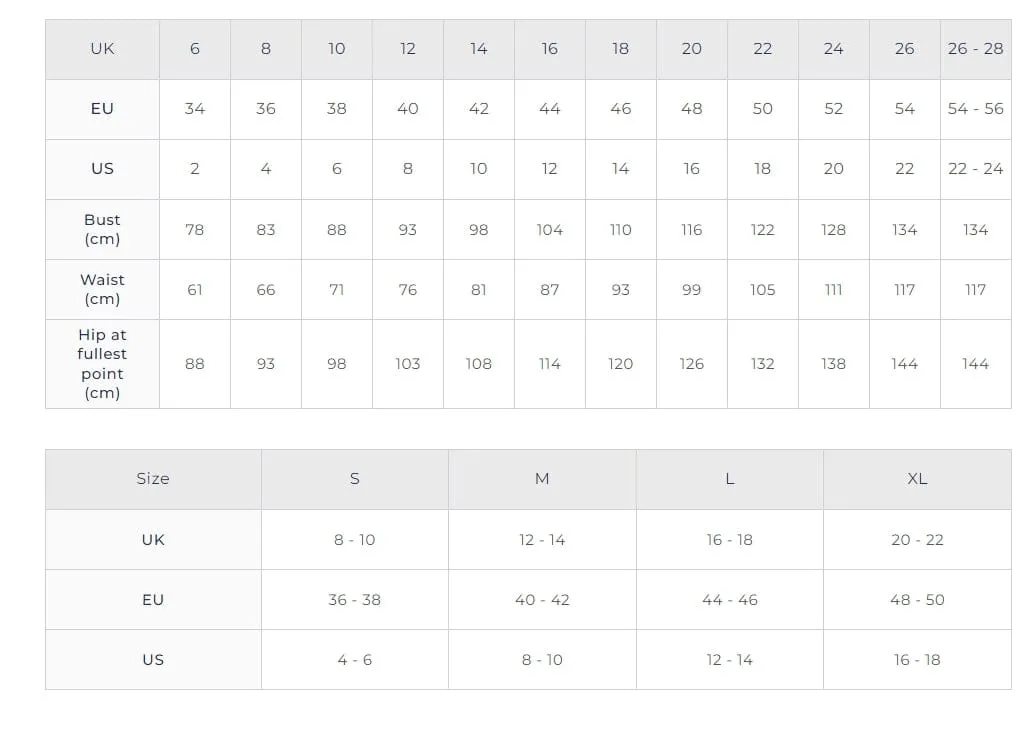Click the US 22 - 24 cell
This screenshot has width=1034, height=739.
pos(976,169)
